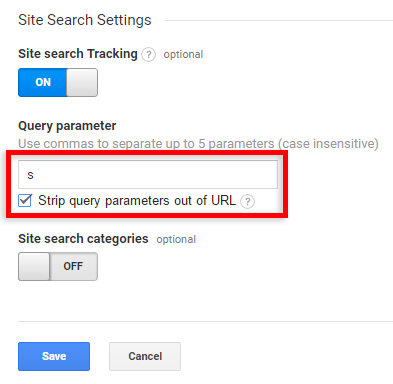Uncheck the Strip query parameters checkbox
This screenshot has width=393, height=384.
coord(25,201)
